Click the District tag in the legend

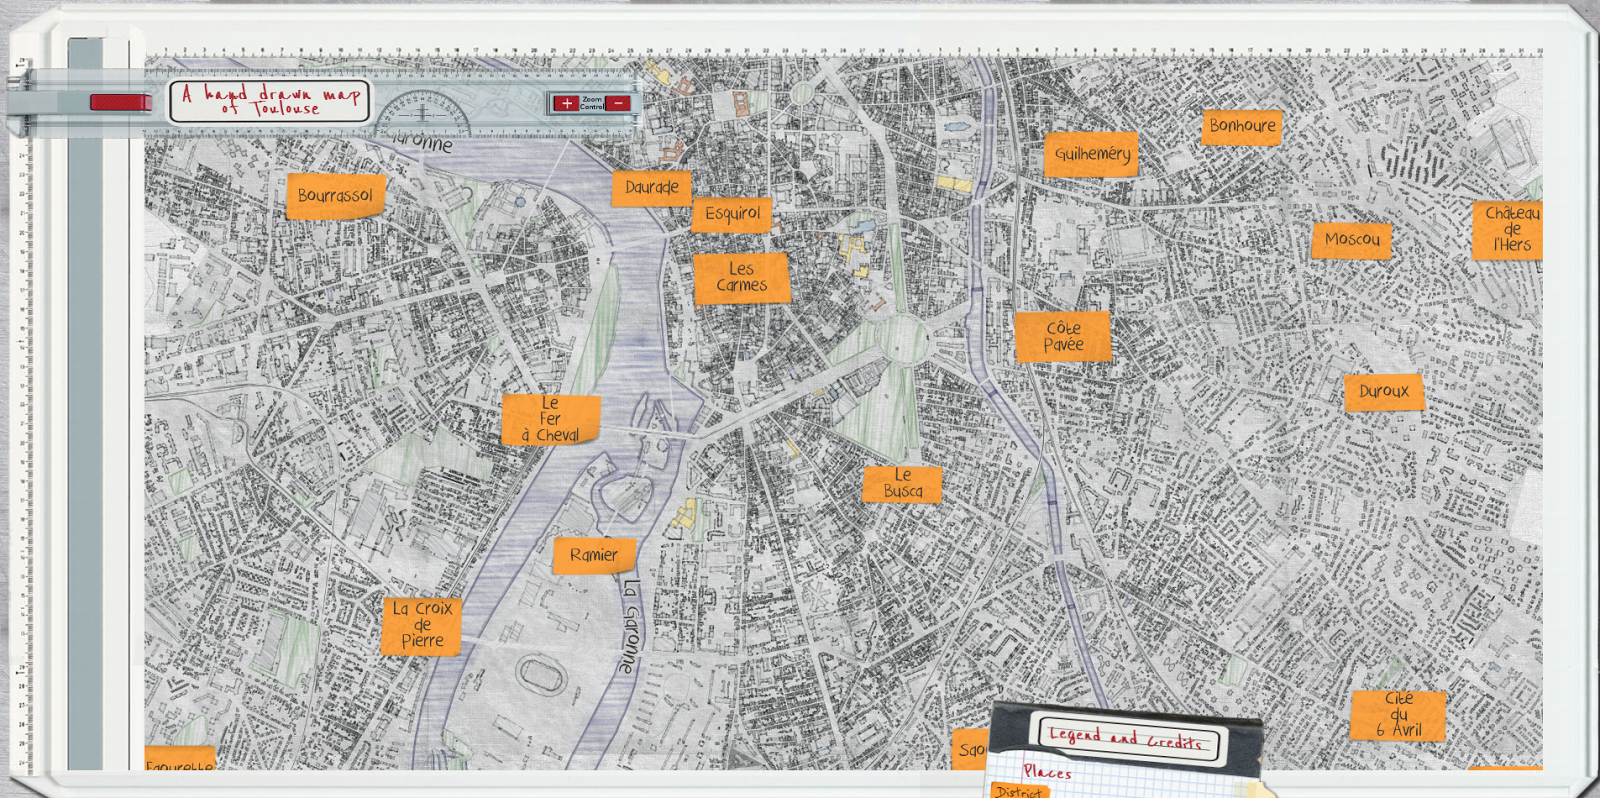pyautogui.click(x=1018, y=791)
